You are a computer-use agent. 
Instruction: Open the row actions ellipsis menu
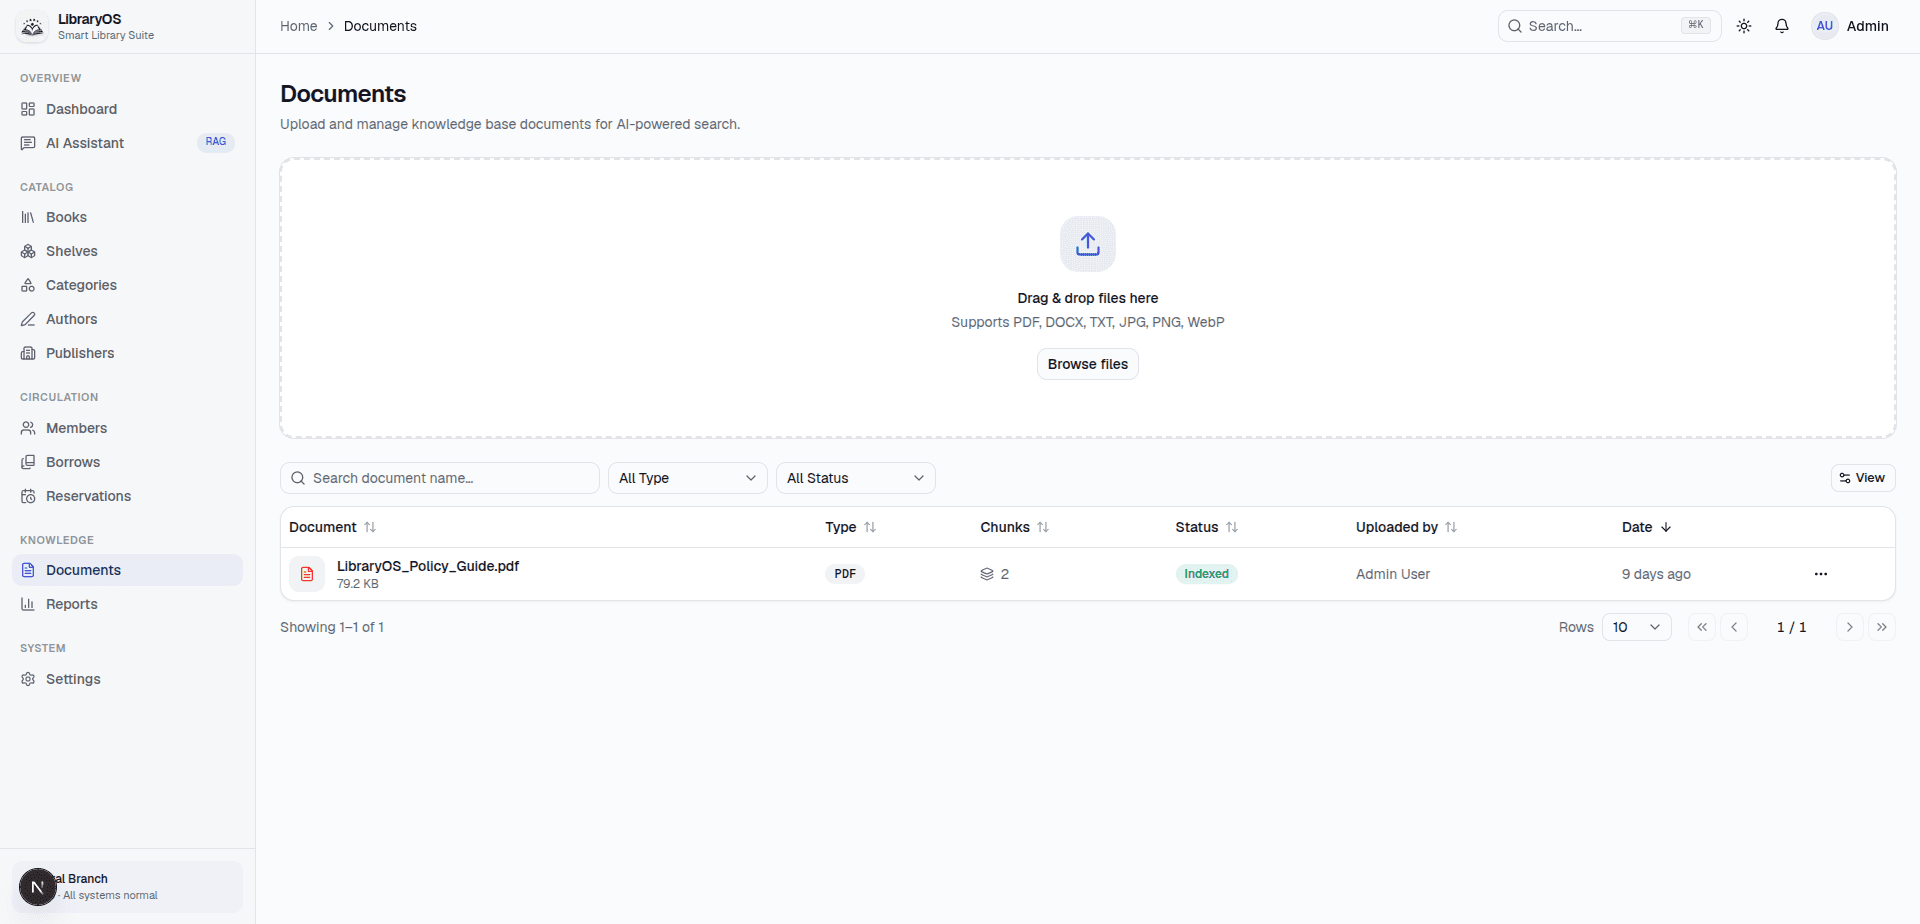tap(1821, 574)
